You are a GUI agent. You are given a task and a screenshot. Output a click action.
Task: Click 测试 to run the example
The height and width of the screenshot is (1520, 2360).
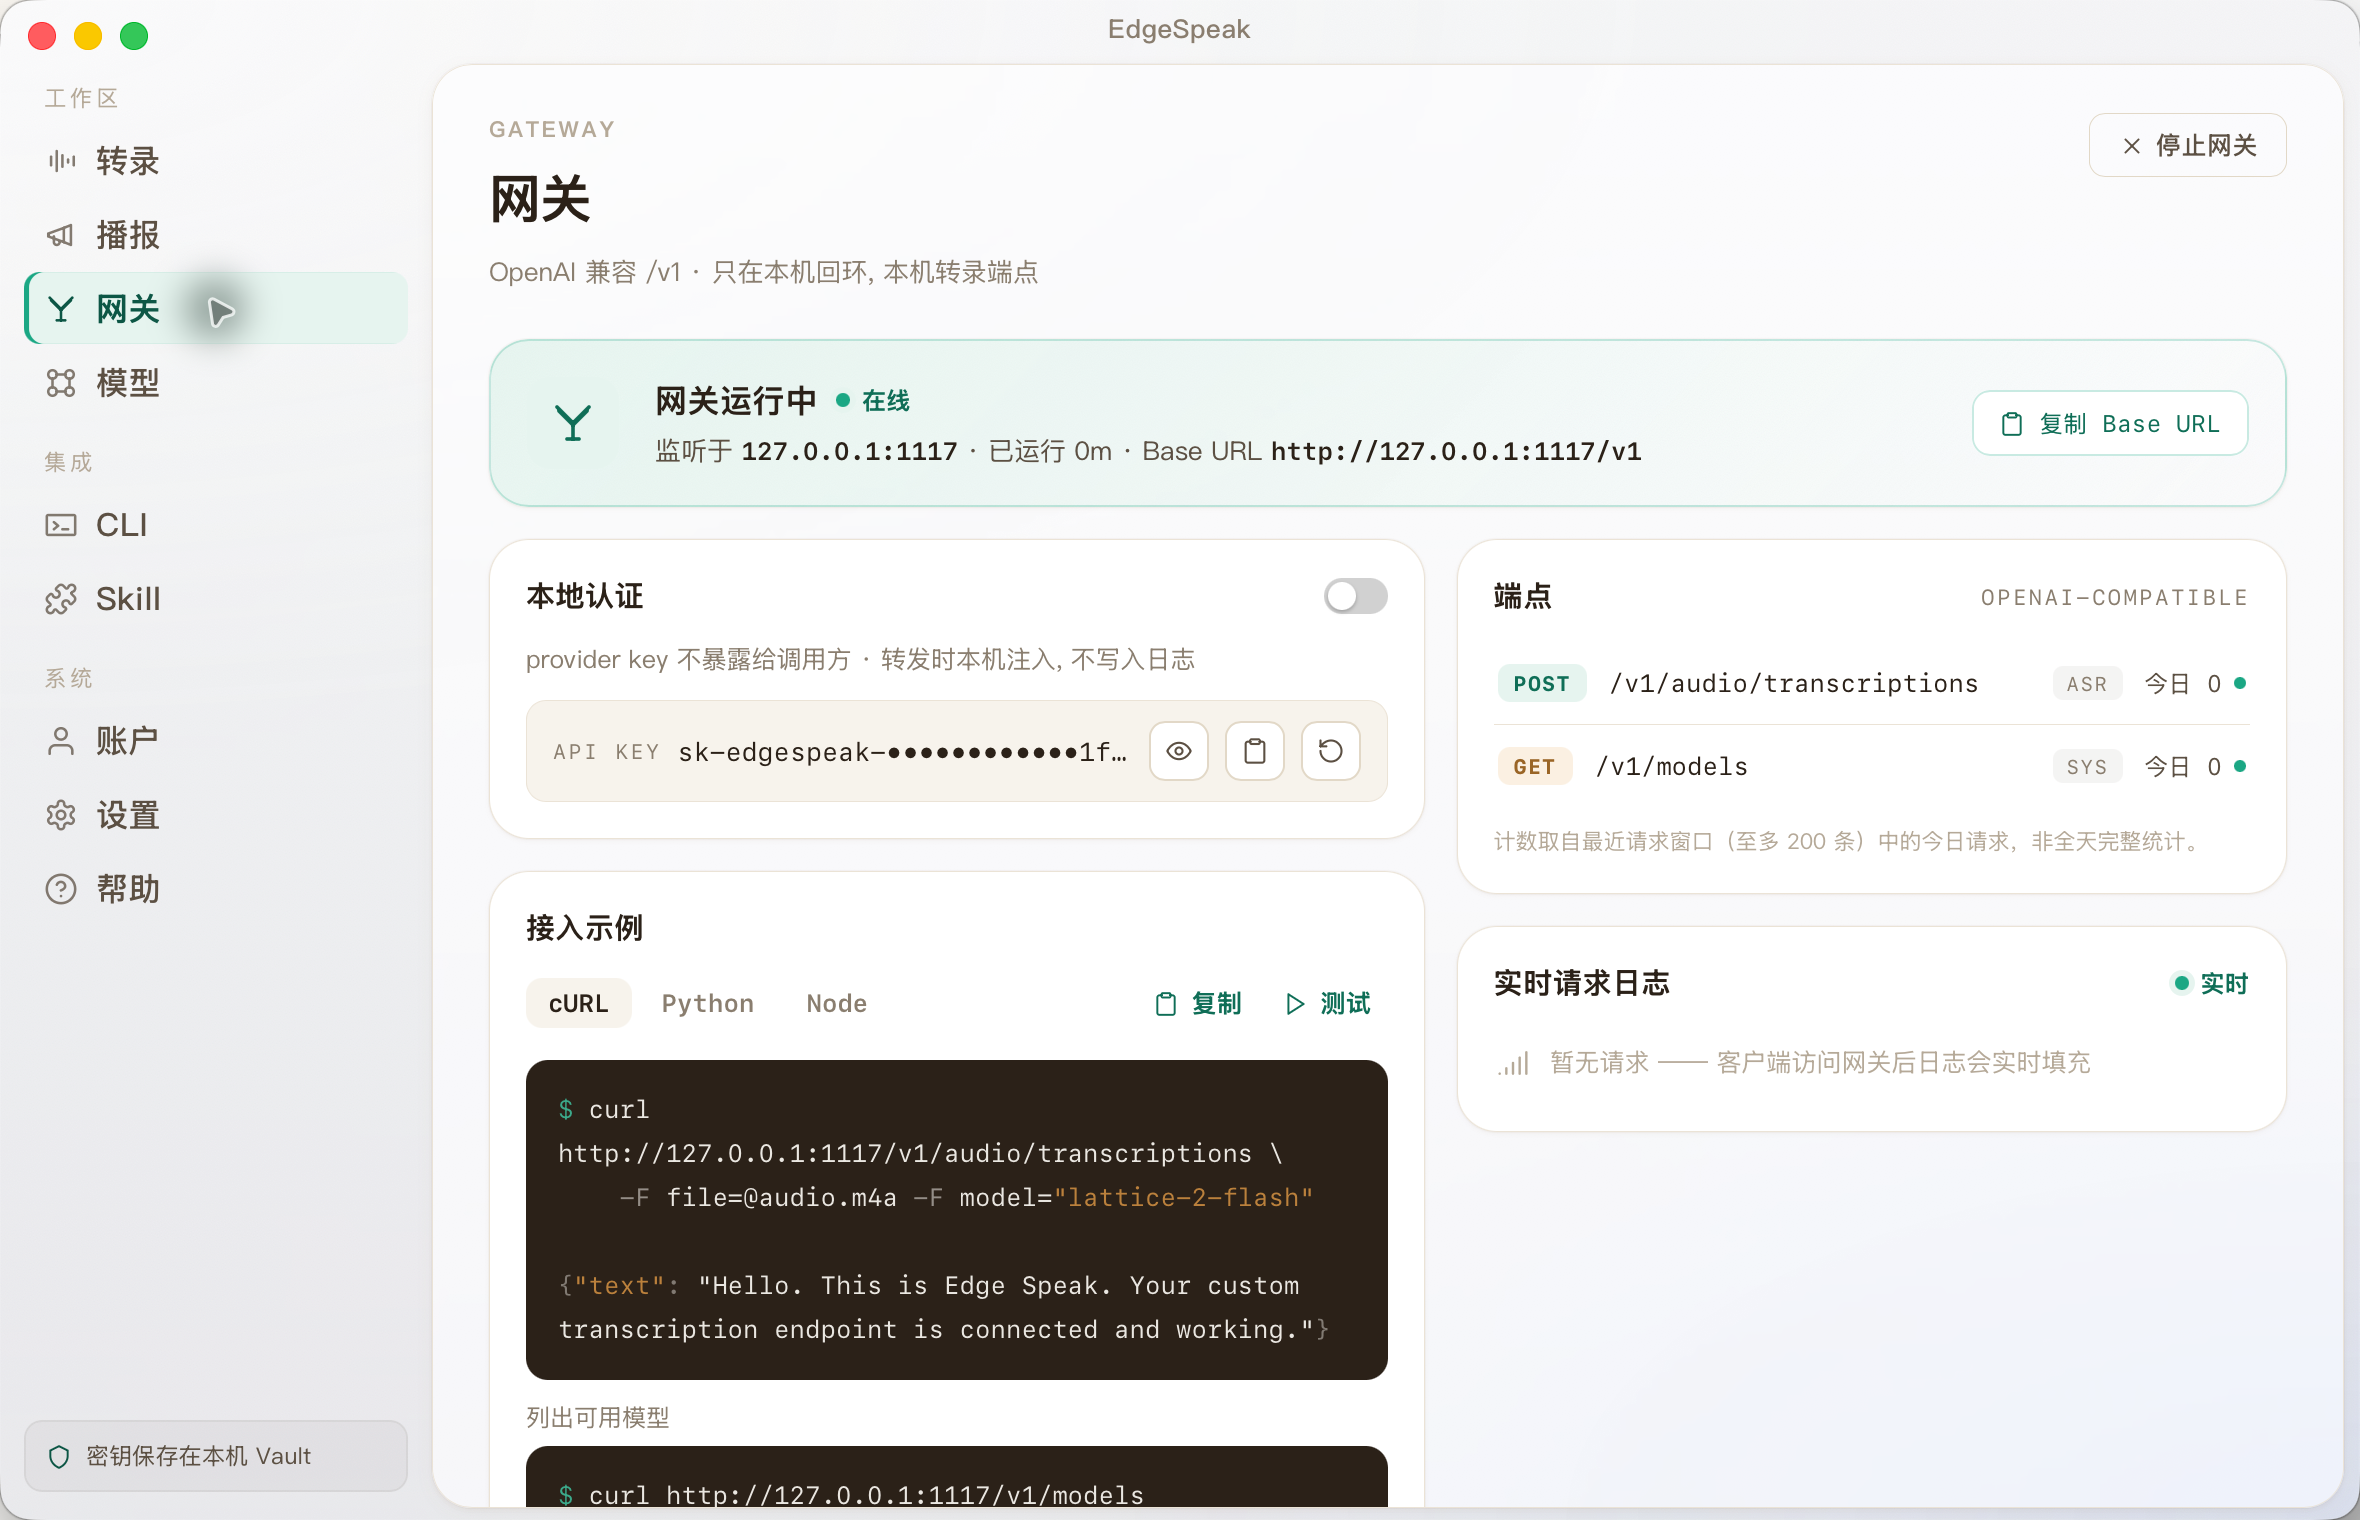pos(1327,1003)
